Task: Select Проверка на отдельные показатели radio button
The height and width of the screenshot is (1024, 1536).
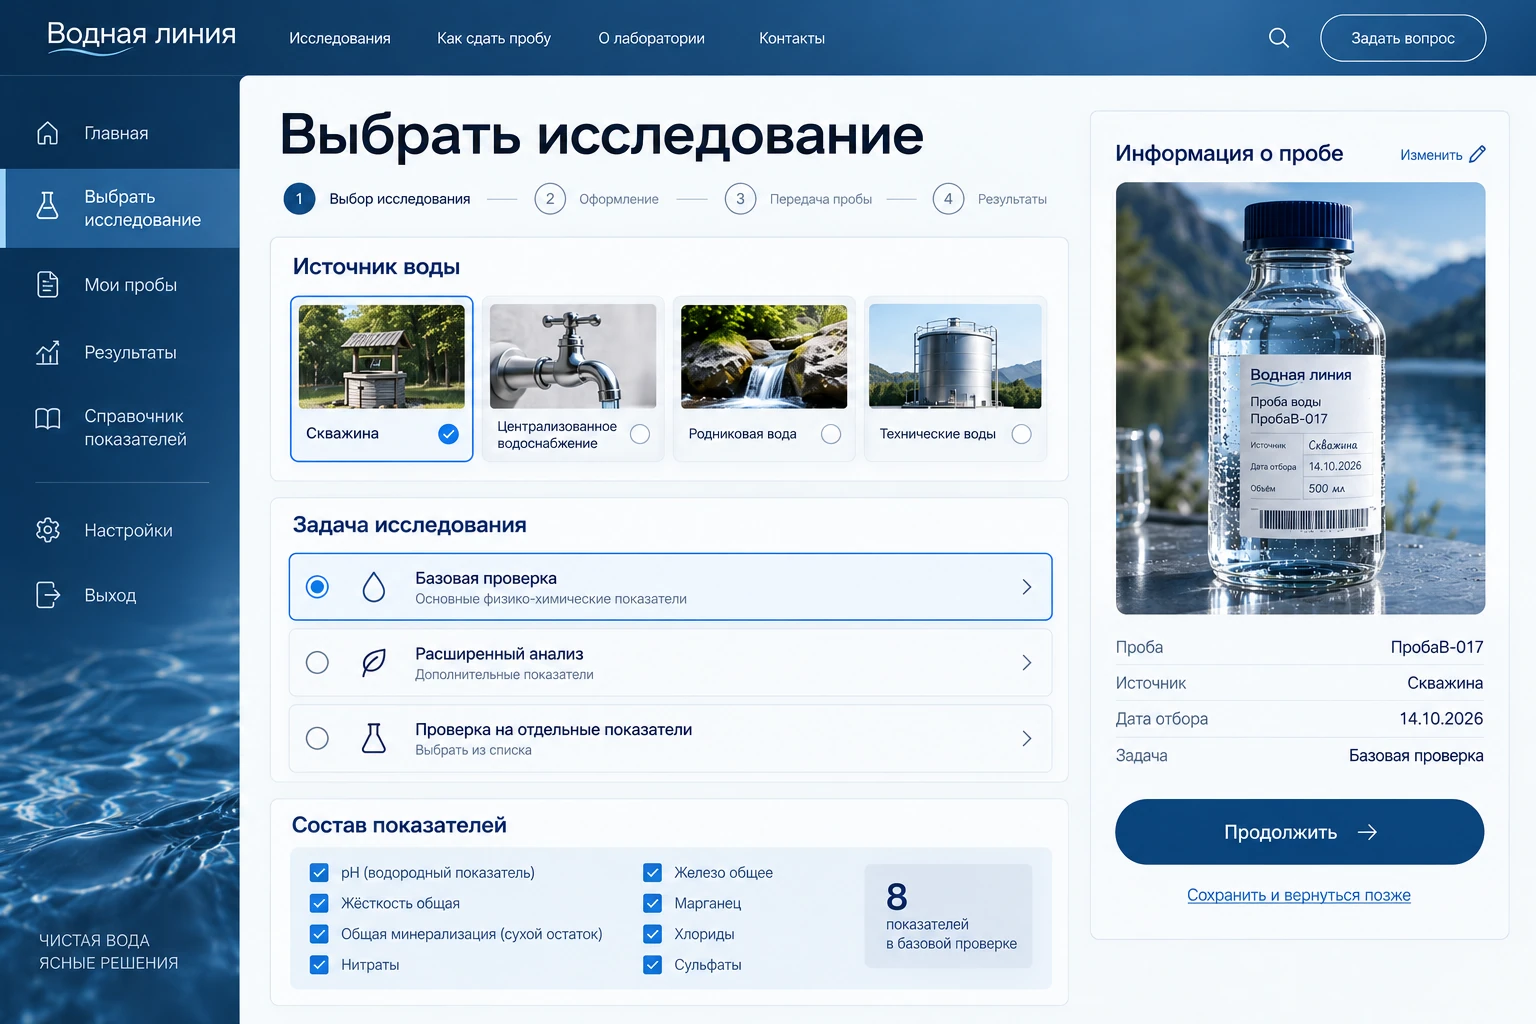Action: (x=317, y=738)
